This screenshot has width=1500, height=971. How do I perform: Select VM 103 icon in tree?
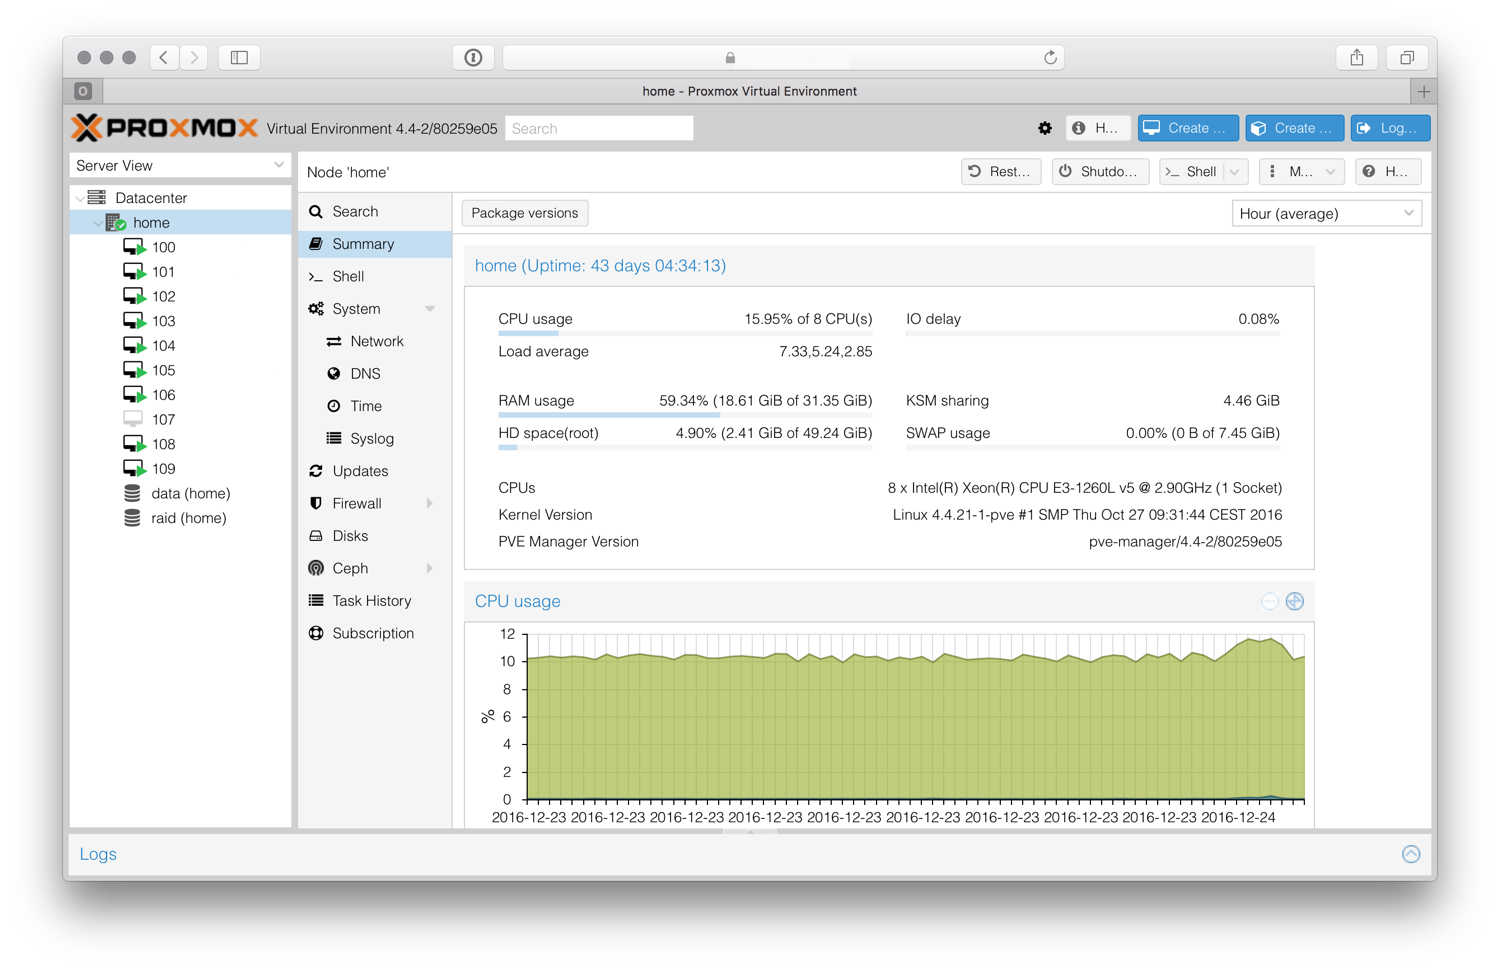click(134, 321)
